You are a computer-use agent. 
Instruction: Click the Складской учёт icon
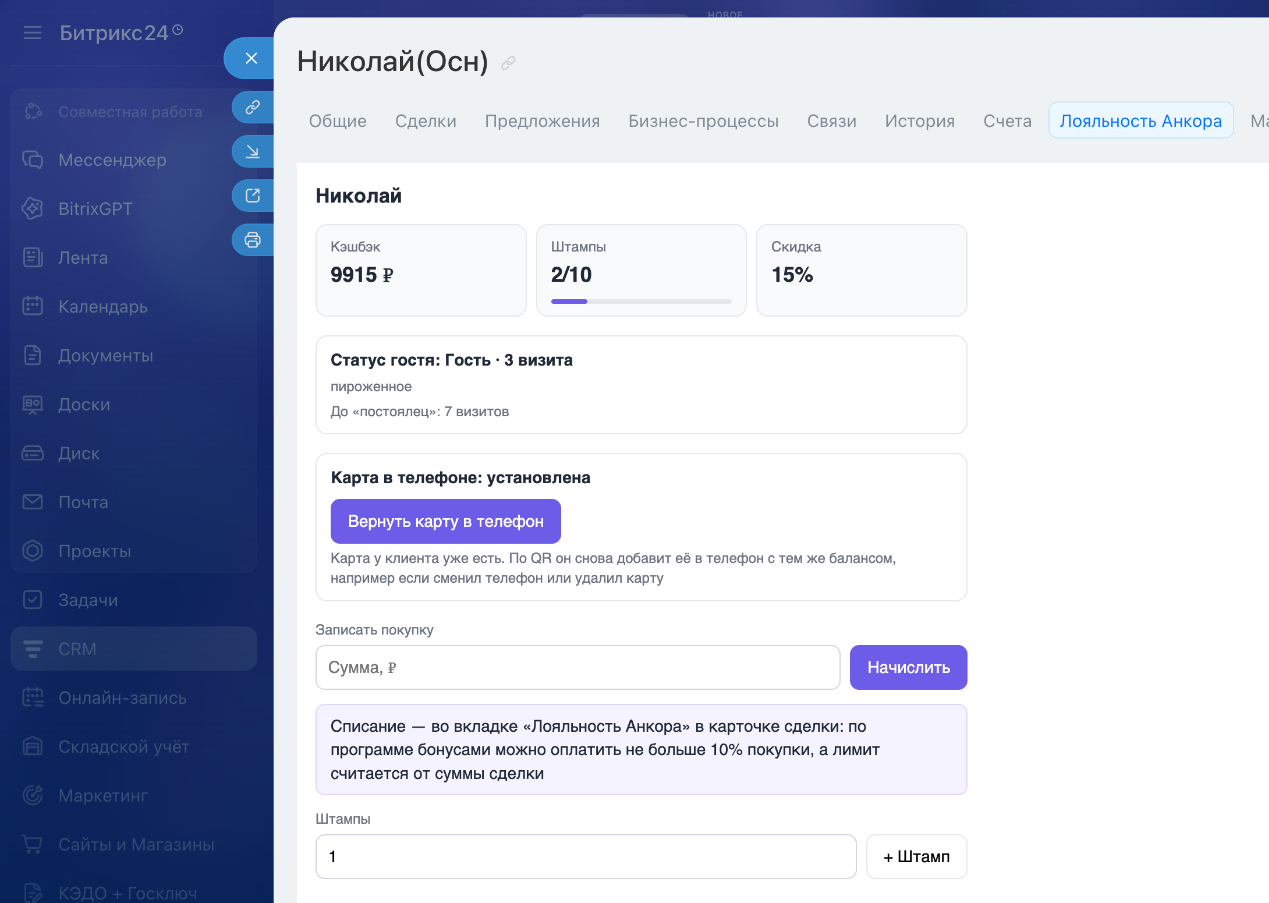click(33, 747)
